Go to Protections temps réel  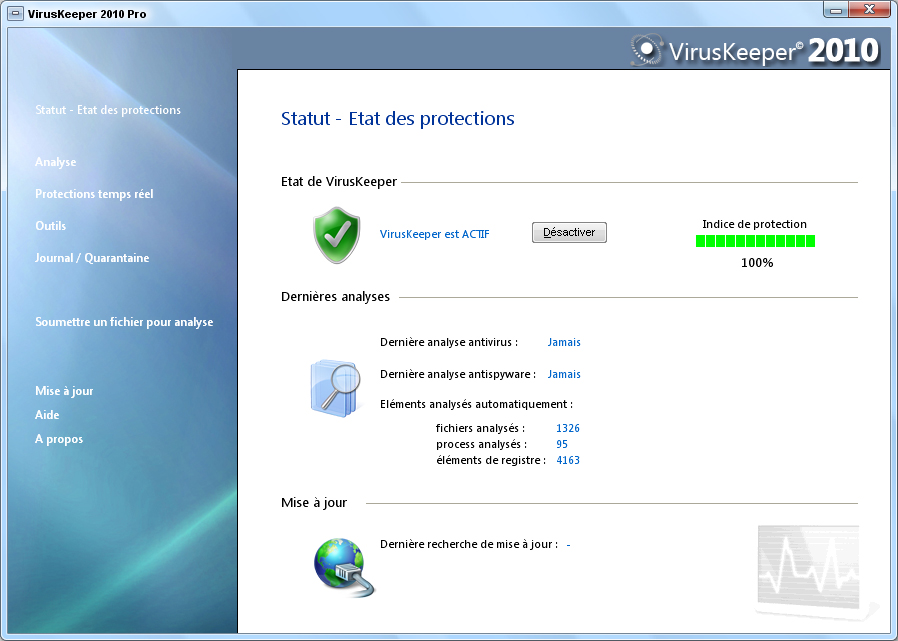point(94,194)
